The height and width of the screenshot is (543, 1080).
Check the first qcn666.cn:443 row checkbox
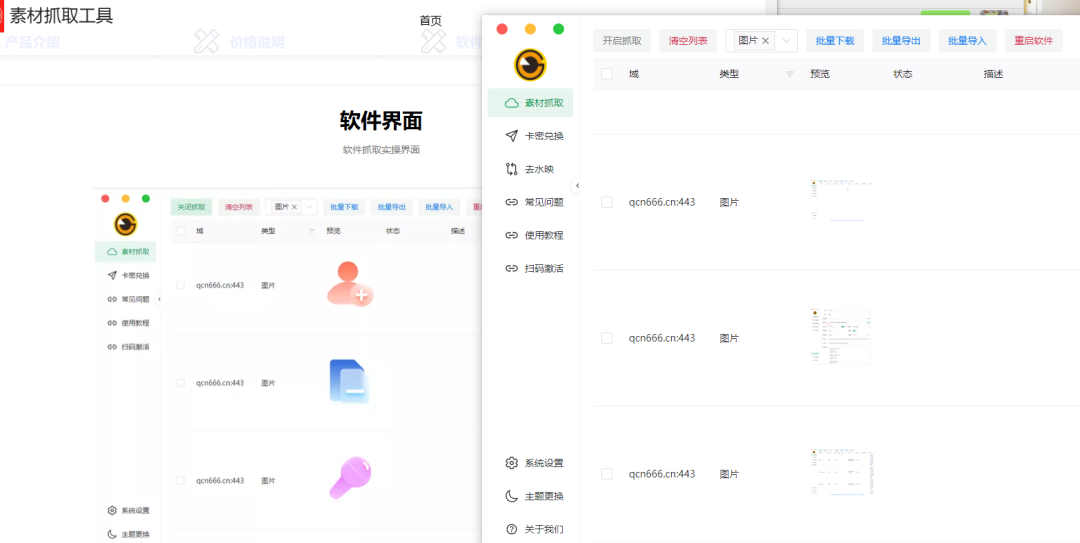pyautogui.click(x=607, y=202)
